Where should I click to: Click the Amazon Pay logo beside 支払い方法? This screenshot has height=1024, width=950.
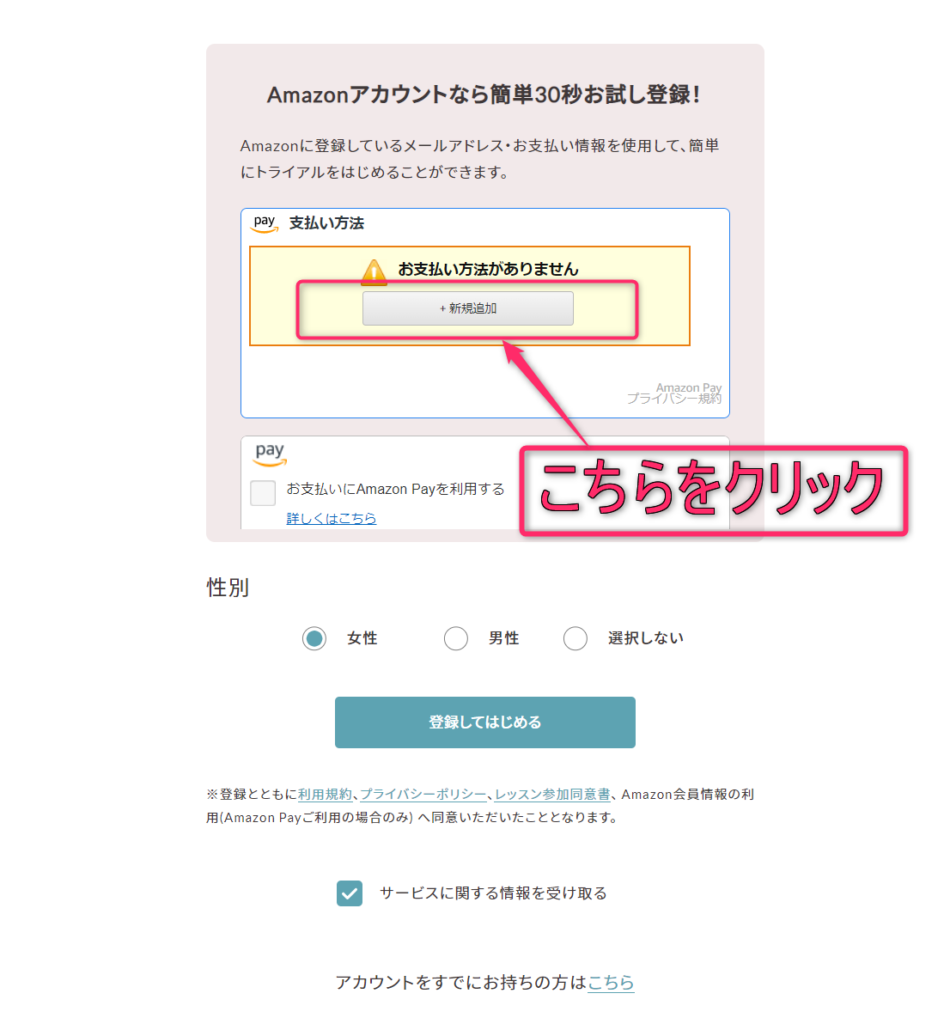(264, 223)
